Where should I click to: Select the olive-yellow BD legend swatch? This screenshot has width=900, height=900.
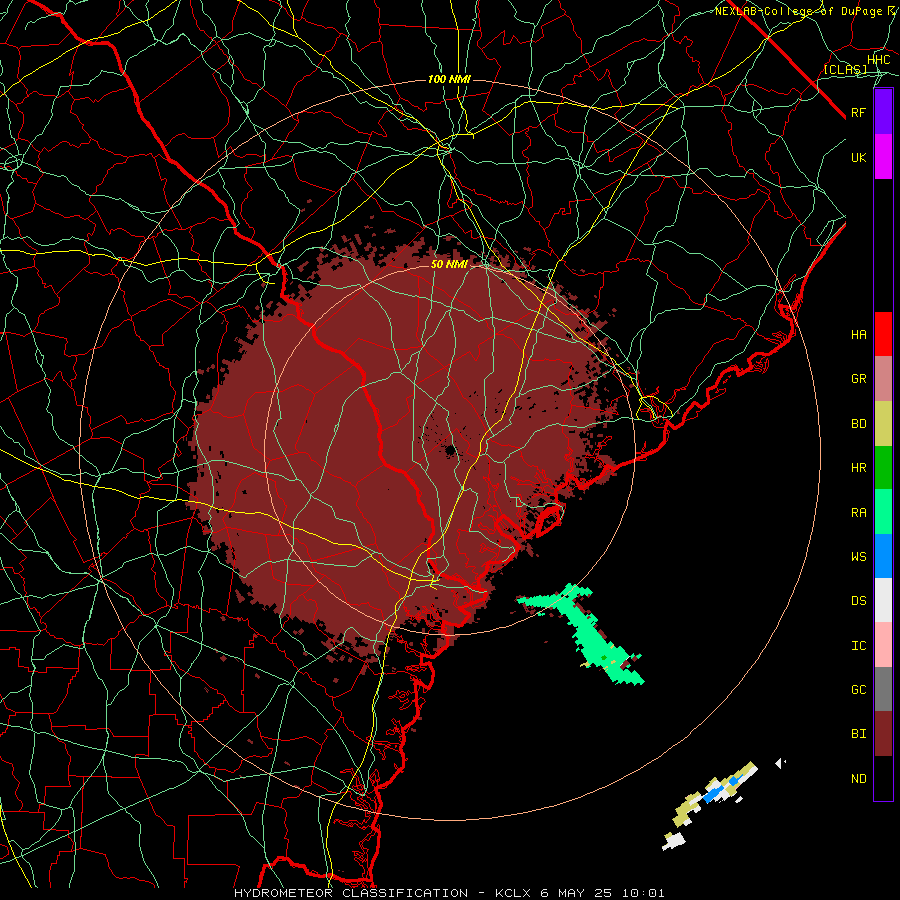[883, 424]
